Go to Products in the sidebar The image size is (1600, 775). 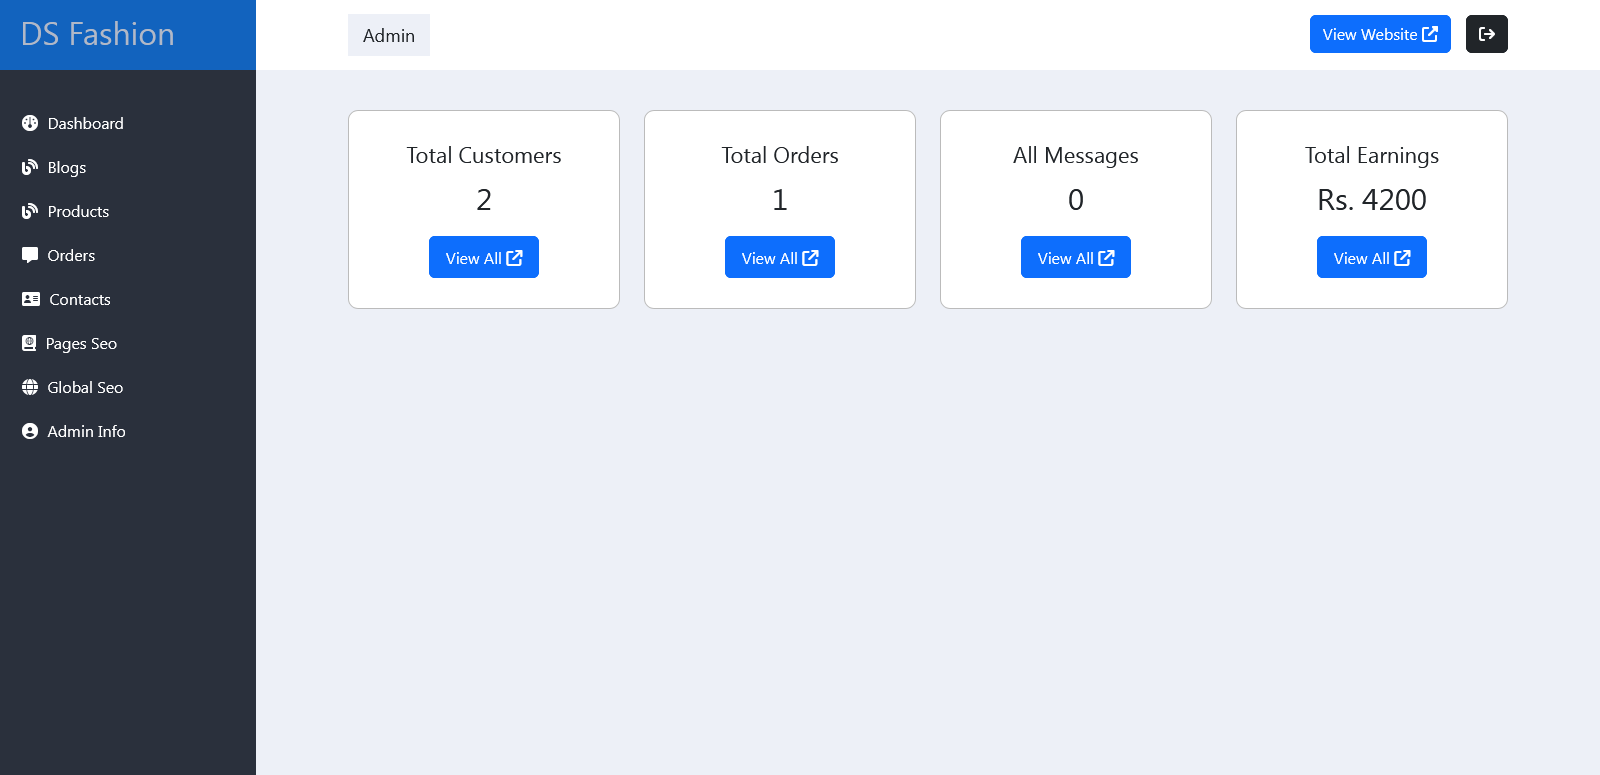pyautogui.click(x=78, y=211)
